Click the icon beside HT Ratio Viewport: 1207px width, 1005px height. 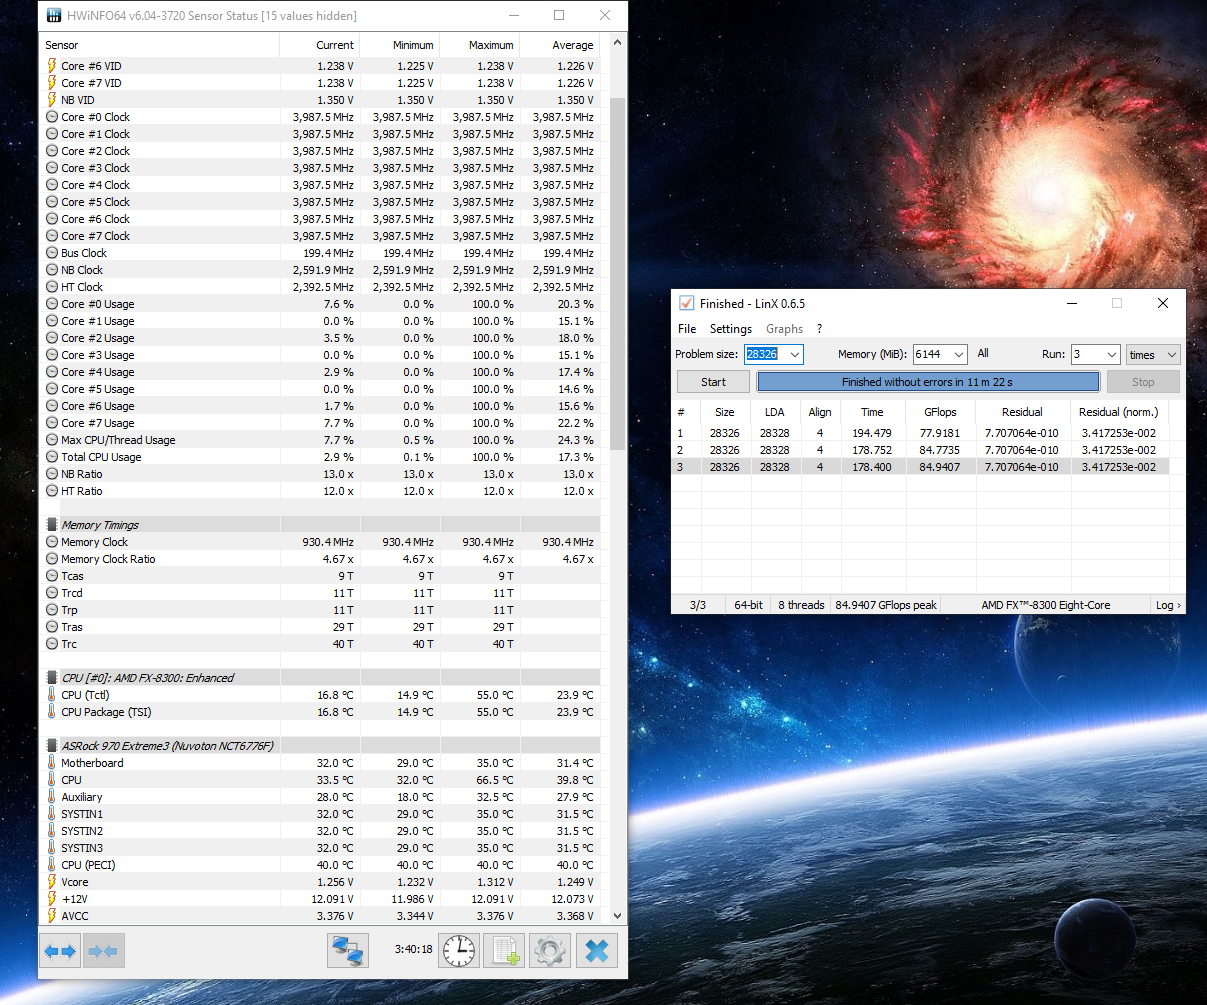(x=52, y=491)
